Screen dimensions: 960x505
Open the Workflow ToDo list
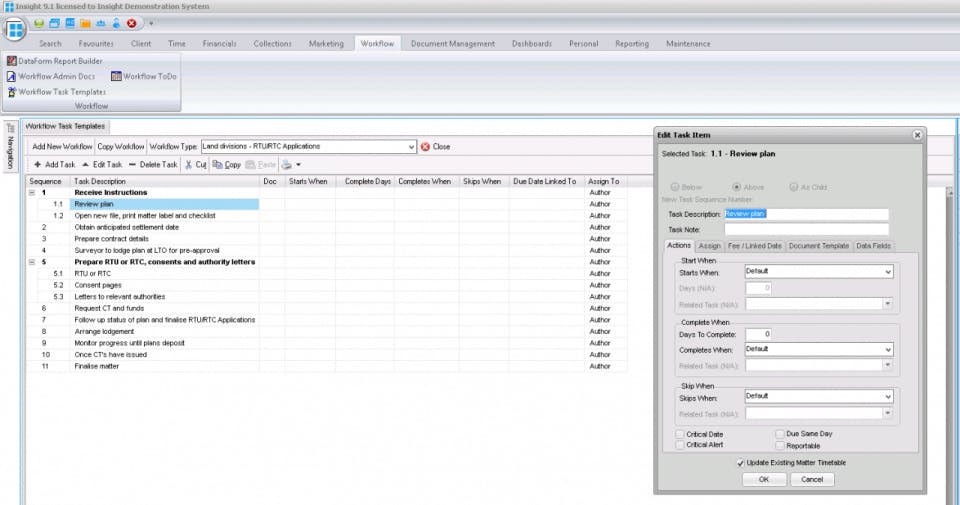point(144,77)
